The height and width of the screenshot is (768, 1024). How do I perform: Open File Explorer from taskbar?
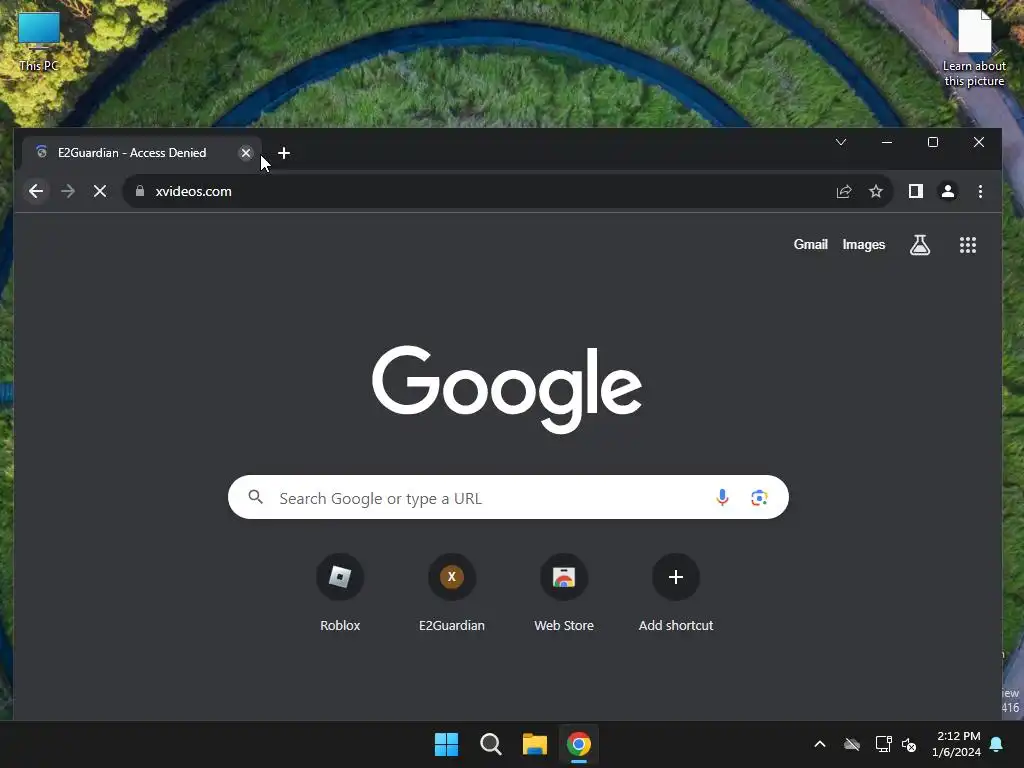click(x=534, y=744)
